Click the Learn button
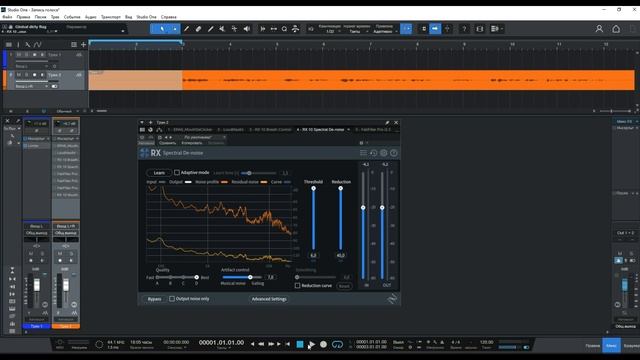The image size is (640, 360). [x=159, y=173]
